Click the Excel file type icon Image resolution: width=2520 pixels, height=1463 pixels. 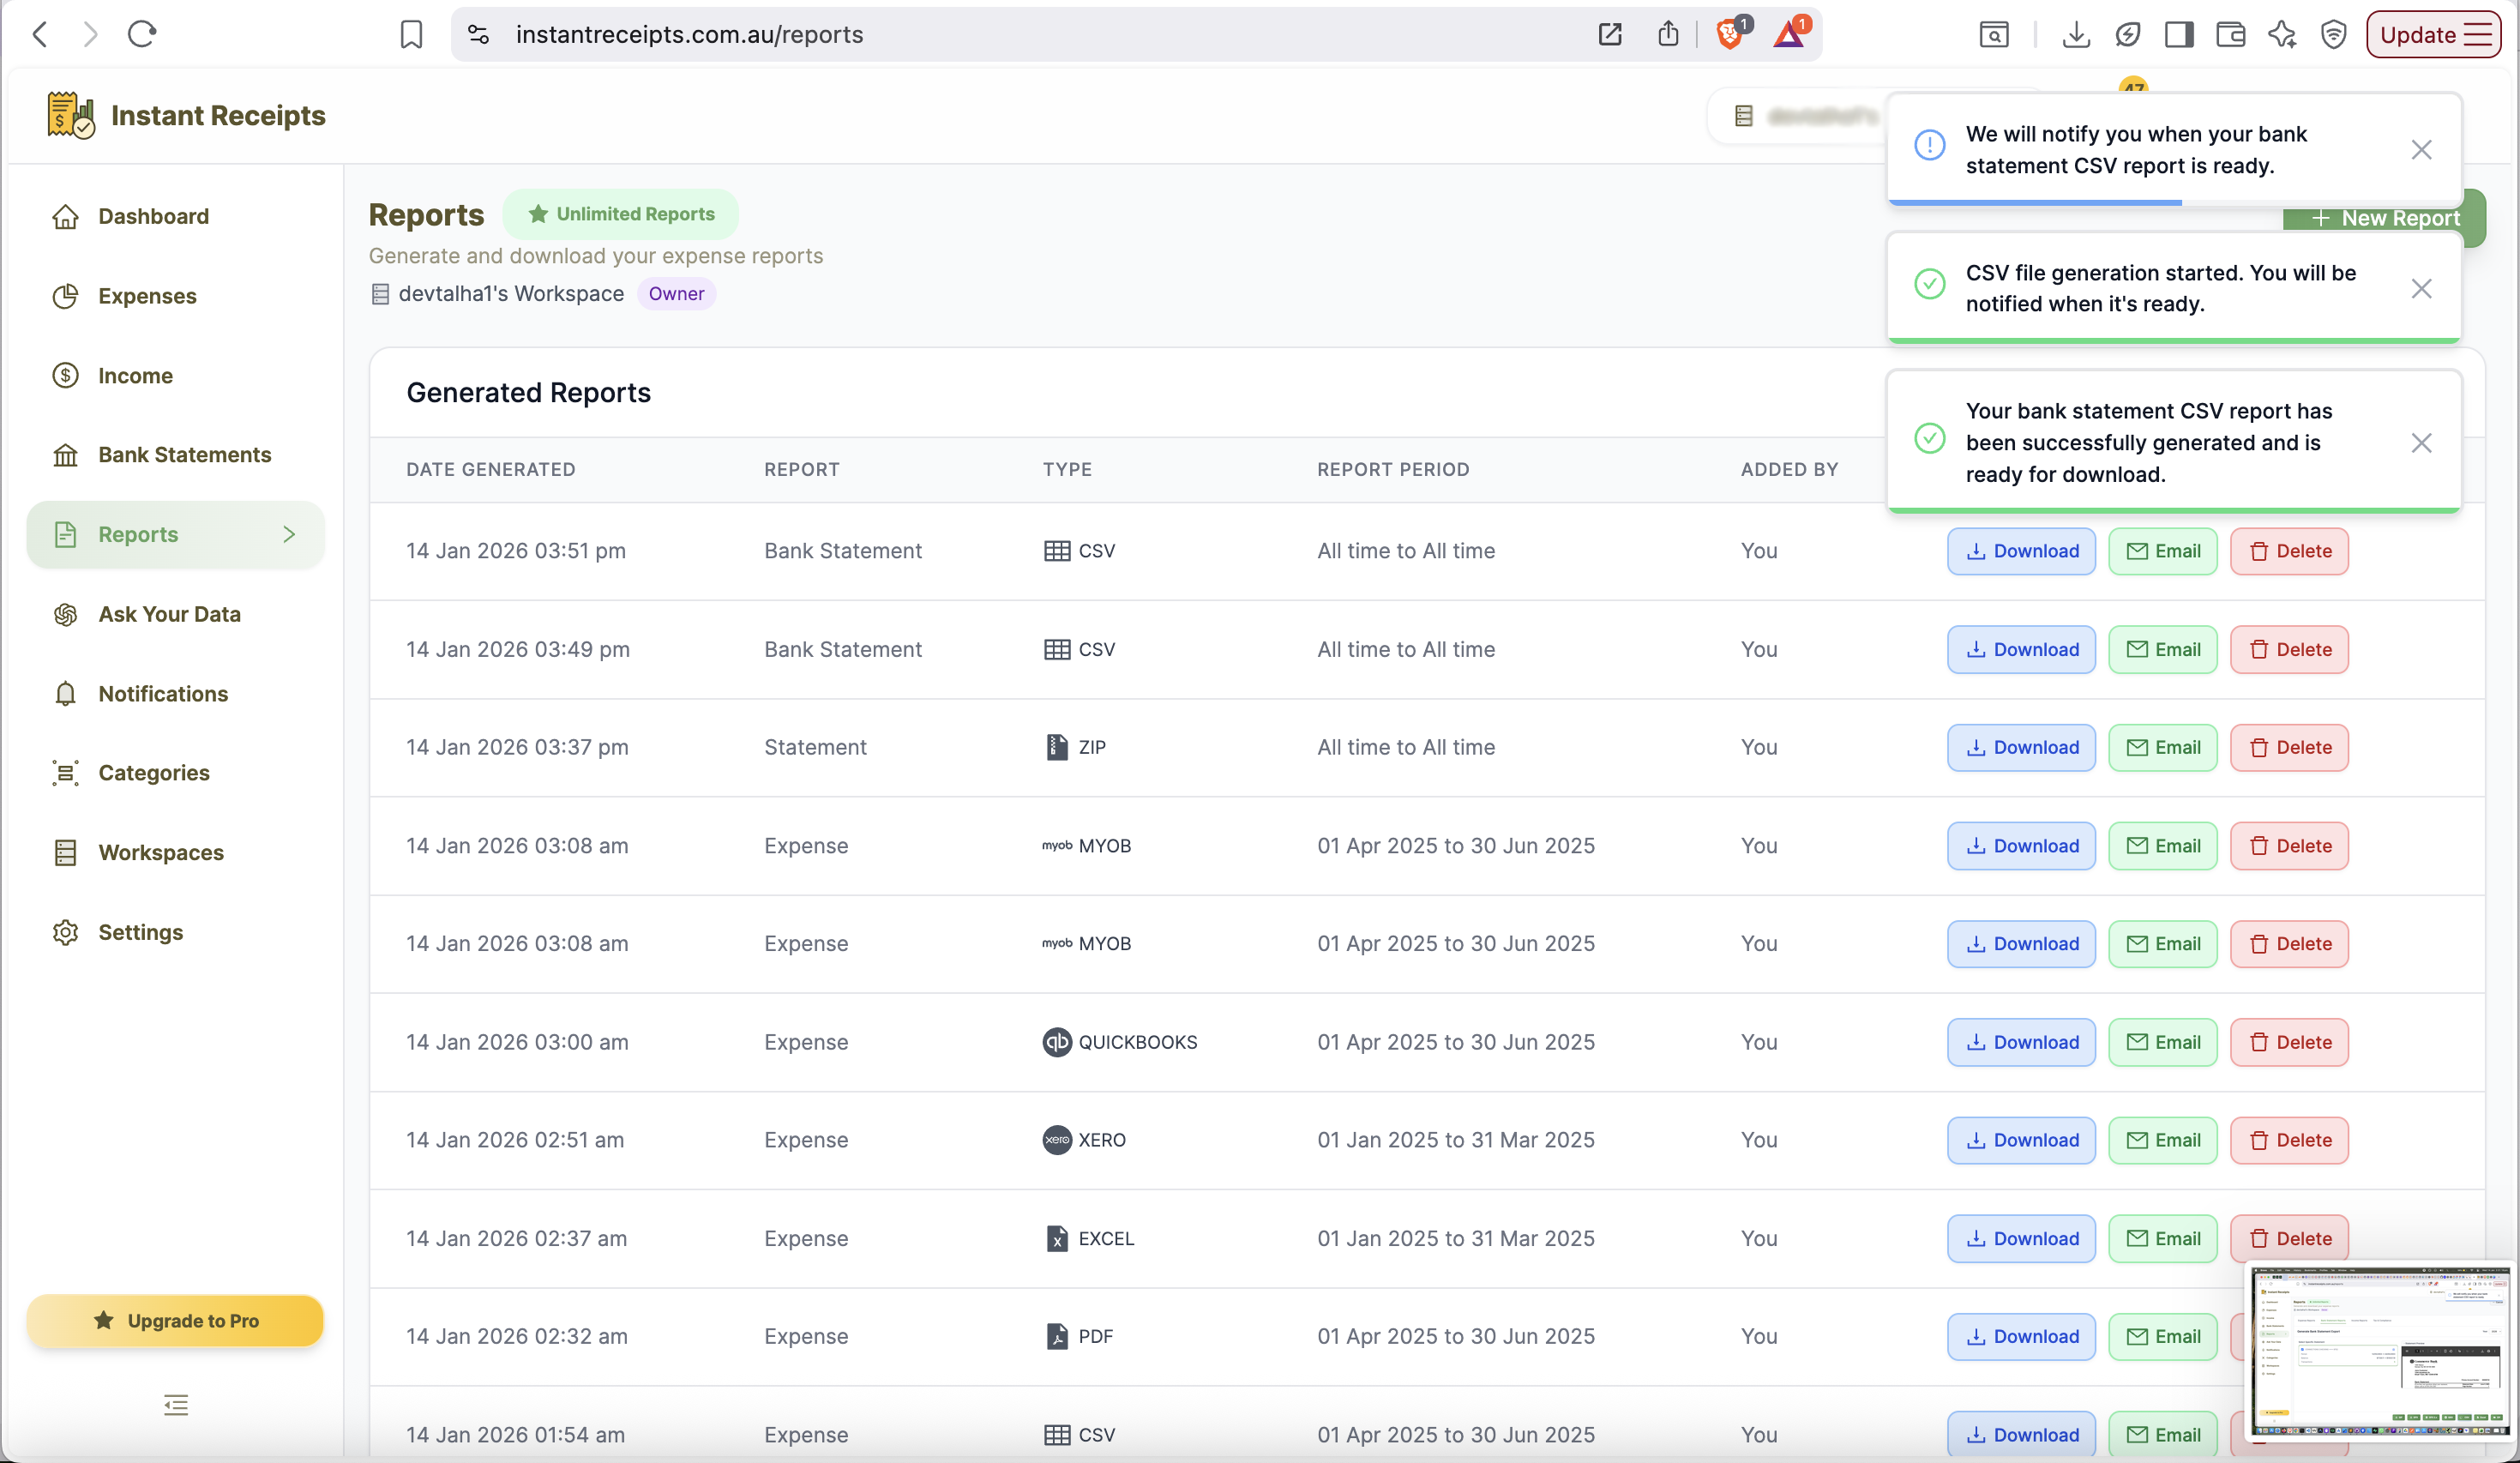pos(1057,1239)
